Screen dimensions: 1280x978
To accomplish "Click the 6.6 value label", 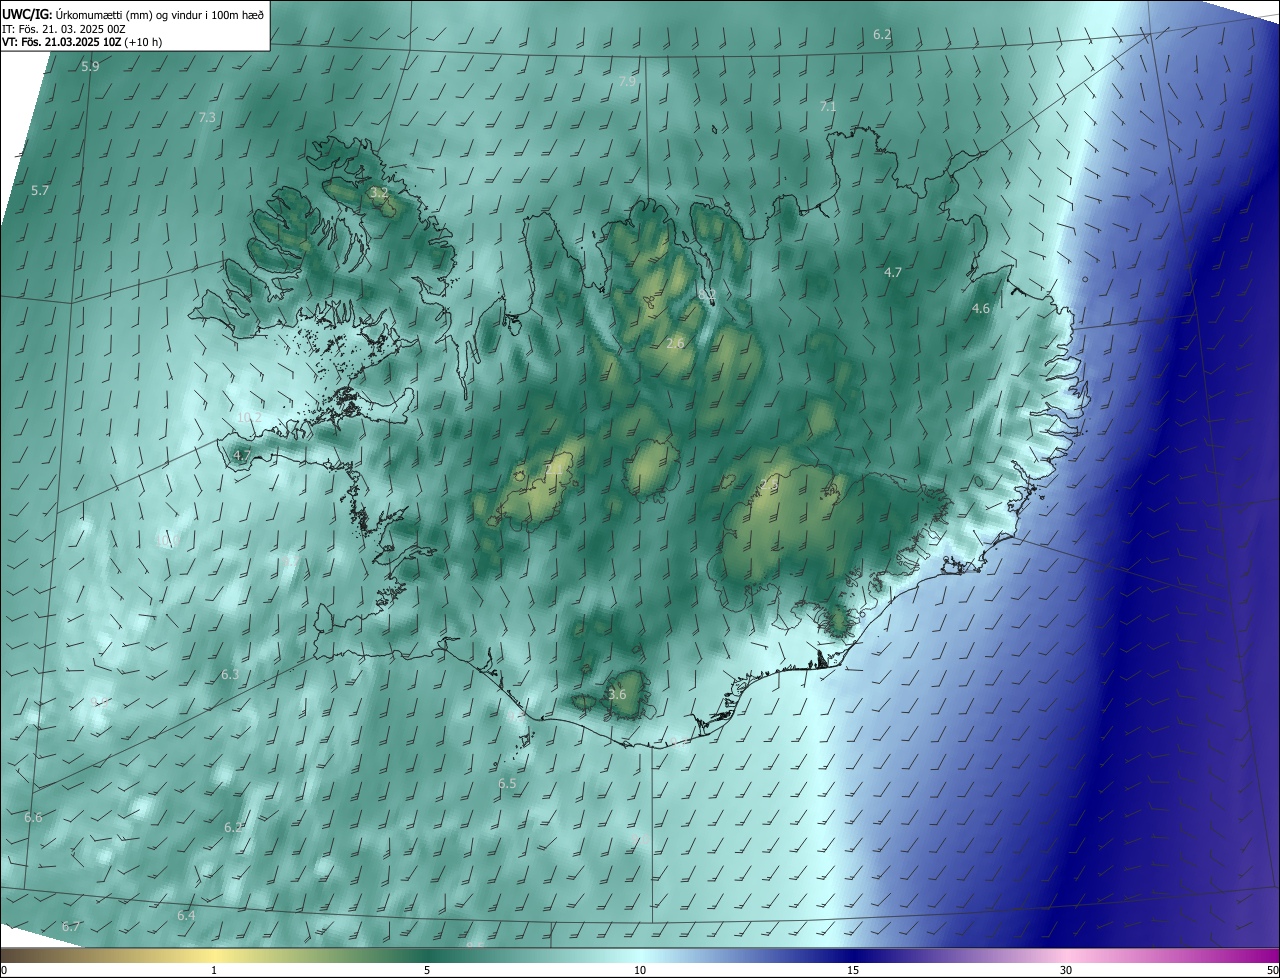I will pyautogui.click(x=33, y=818).
